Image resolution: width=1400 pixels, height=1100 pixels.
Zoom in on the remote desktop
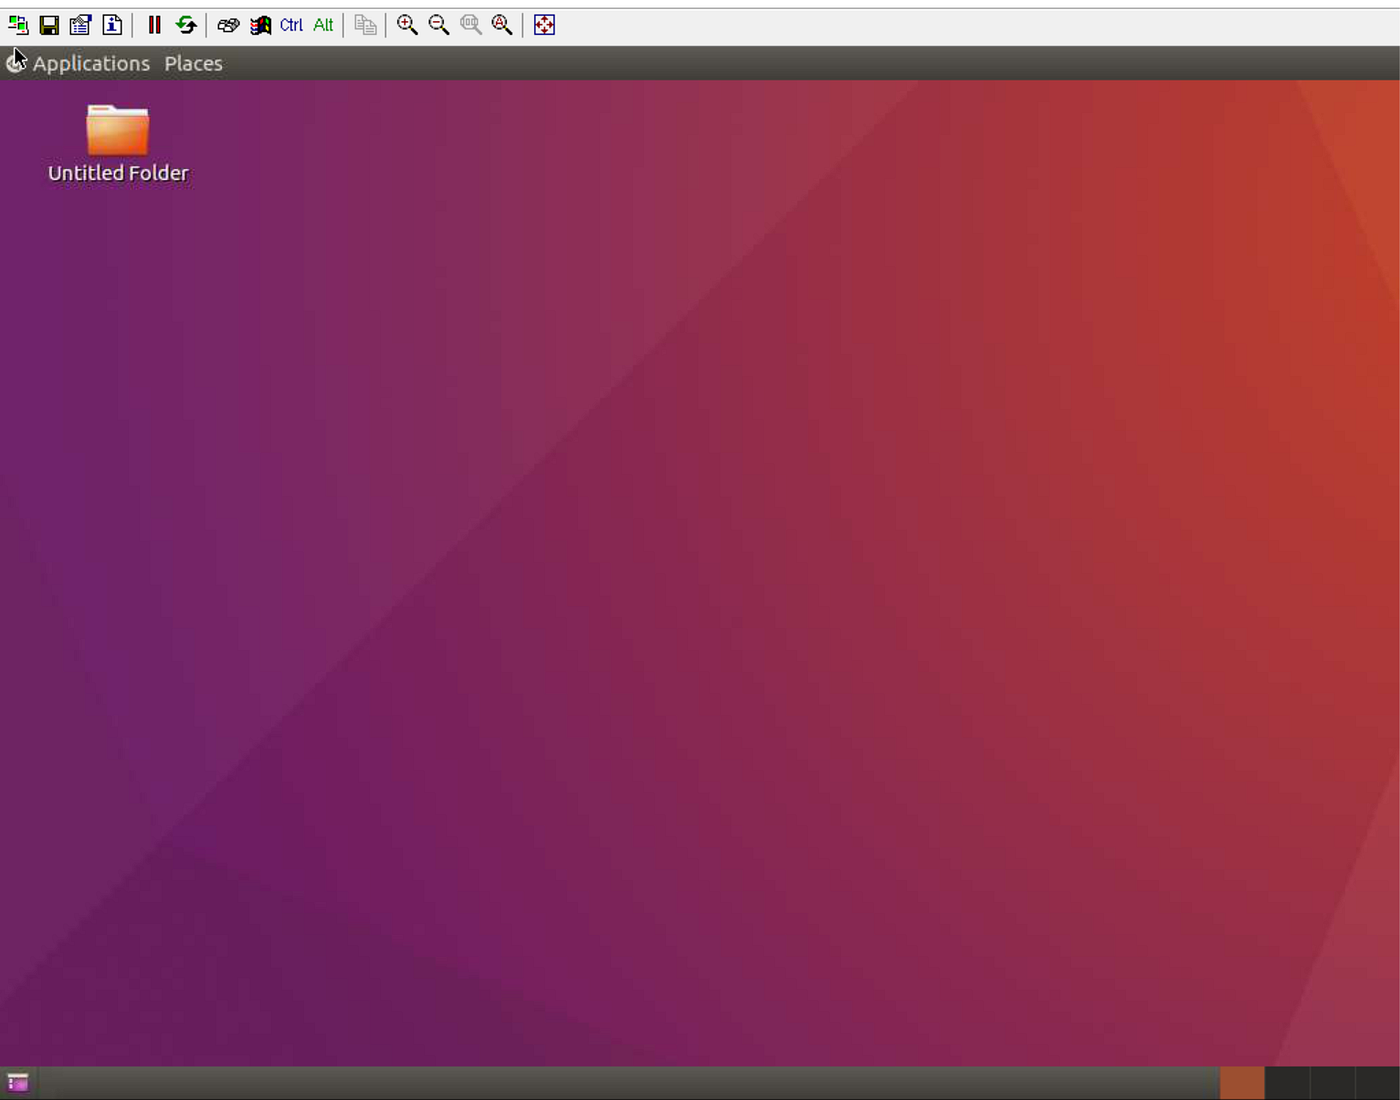coord(406,25)
